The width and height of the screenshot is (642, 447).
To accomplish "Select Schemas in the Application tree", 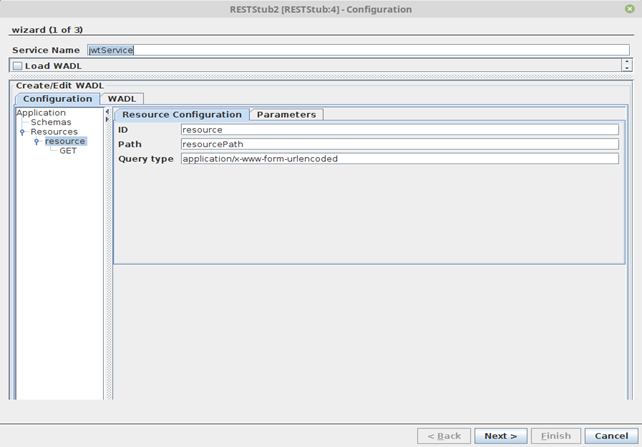I will pyautogui.click(x=51, y=122).
